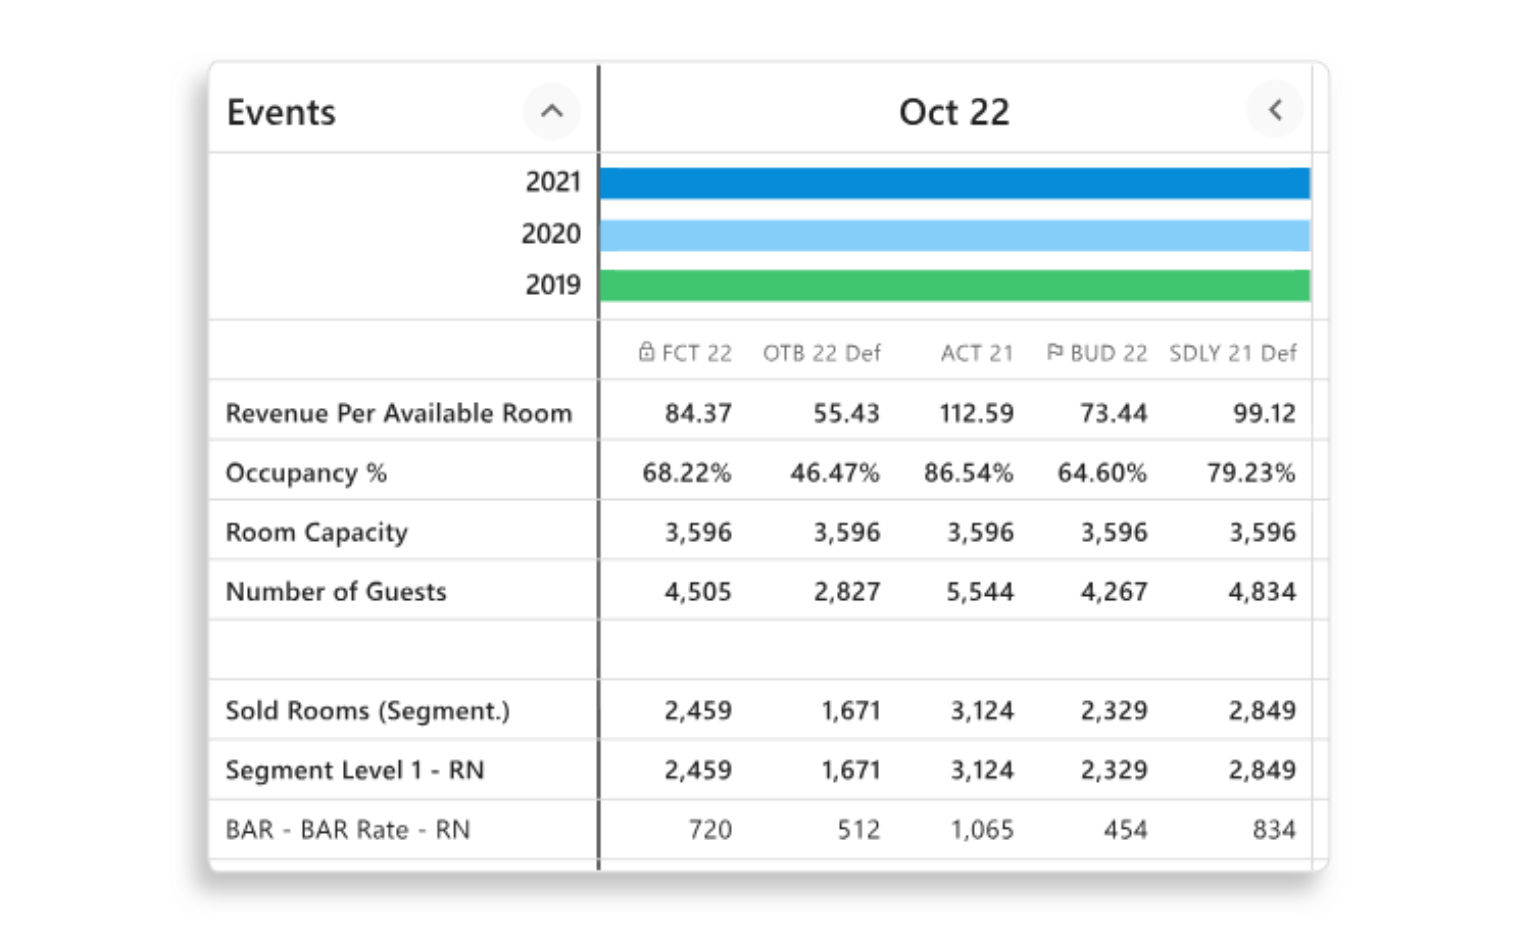The image size is (1520, 950).
Task: Click the Oct 22 month heading
Action: coord(954,112)
